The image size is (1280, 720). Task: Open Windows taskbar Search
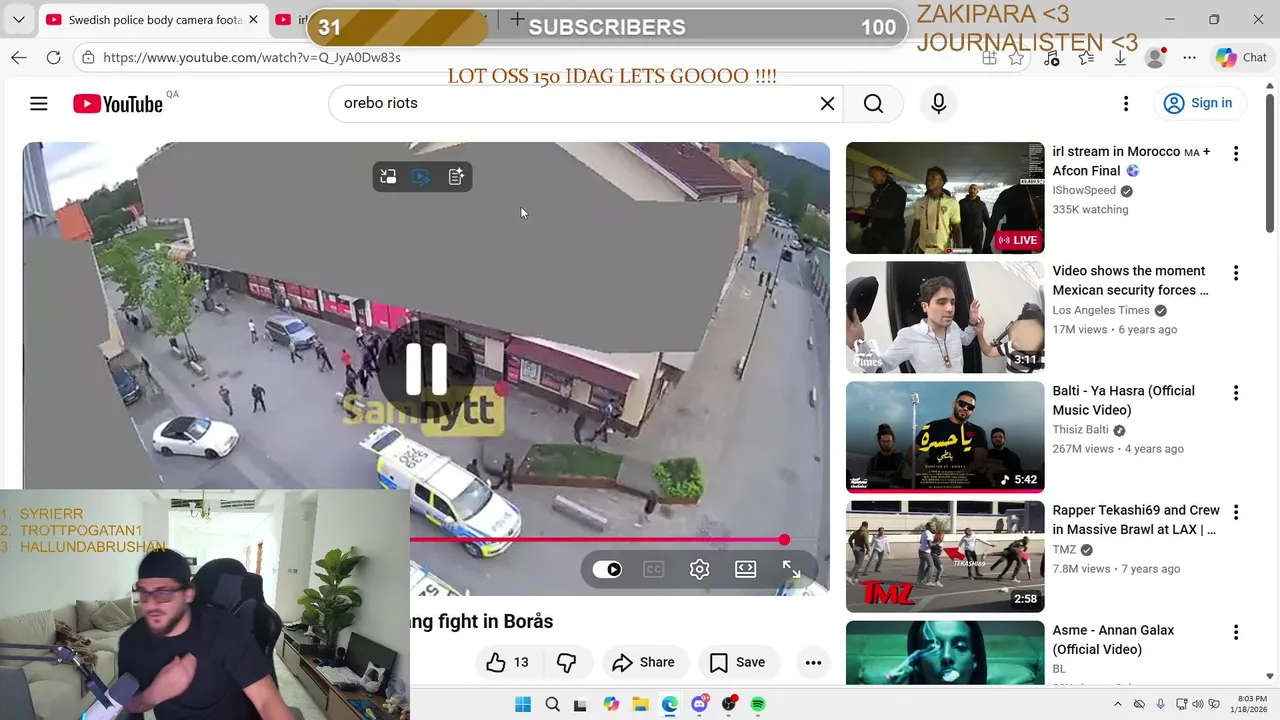[552, 704]
